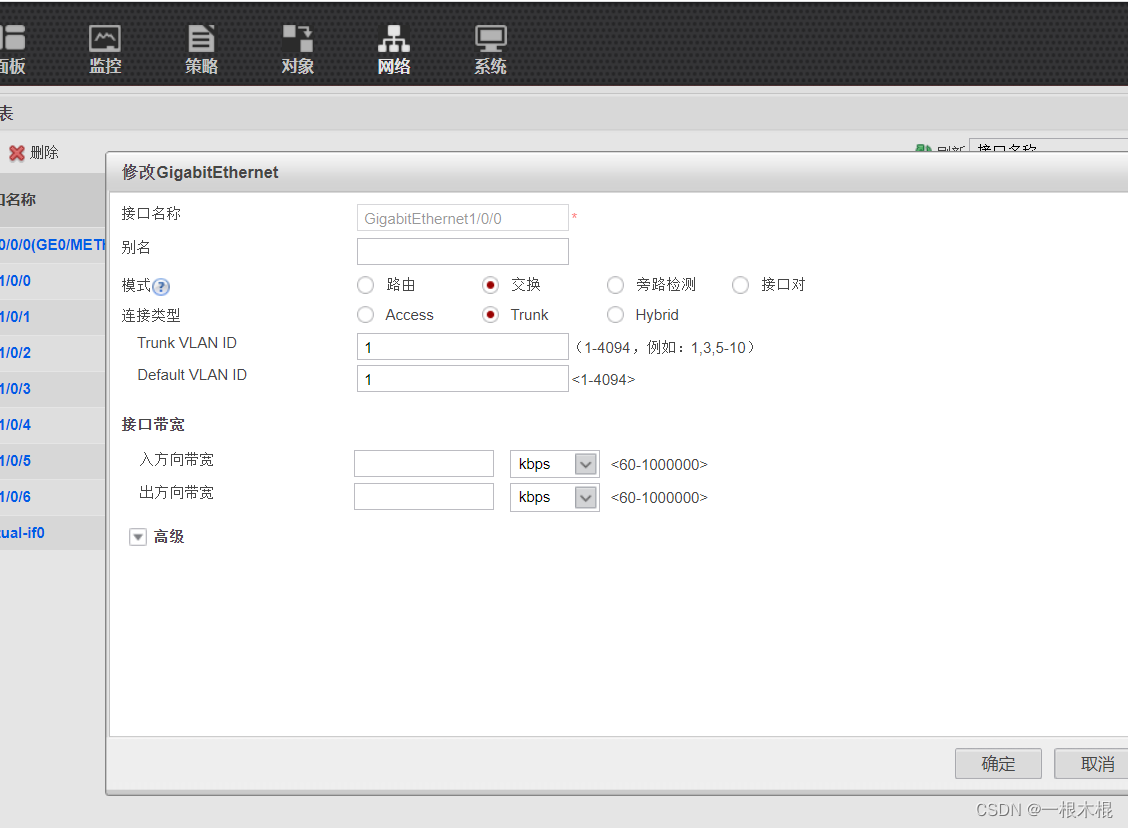This screenshot has height=828, width=1128.
Task: Select 交换 switching mode
Action: pyautogui.click(x=491, y=285)
